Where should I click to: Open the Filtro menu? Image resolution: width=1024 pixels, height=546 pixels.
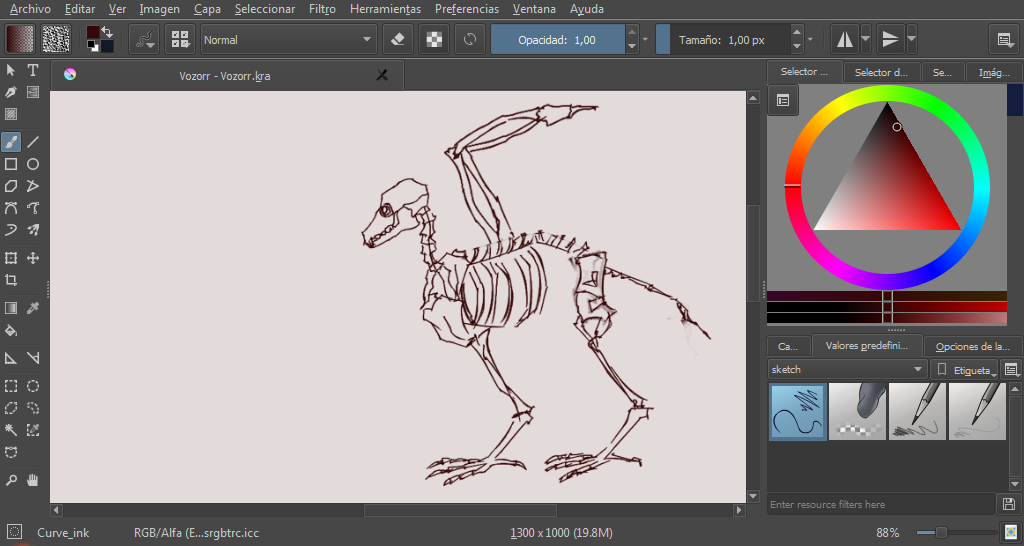[x=322, y=9]
